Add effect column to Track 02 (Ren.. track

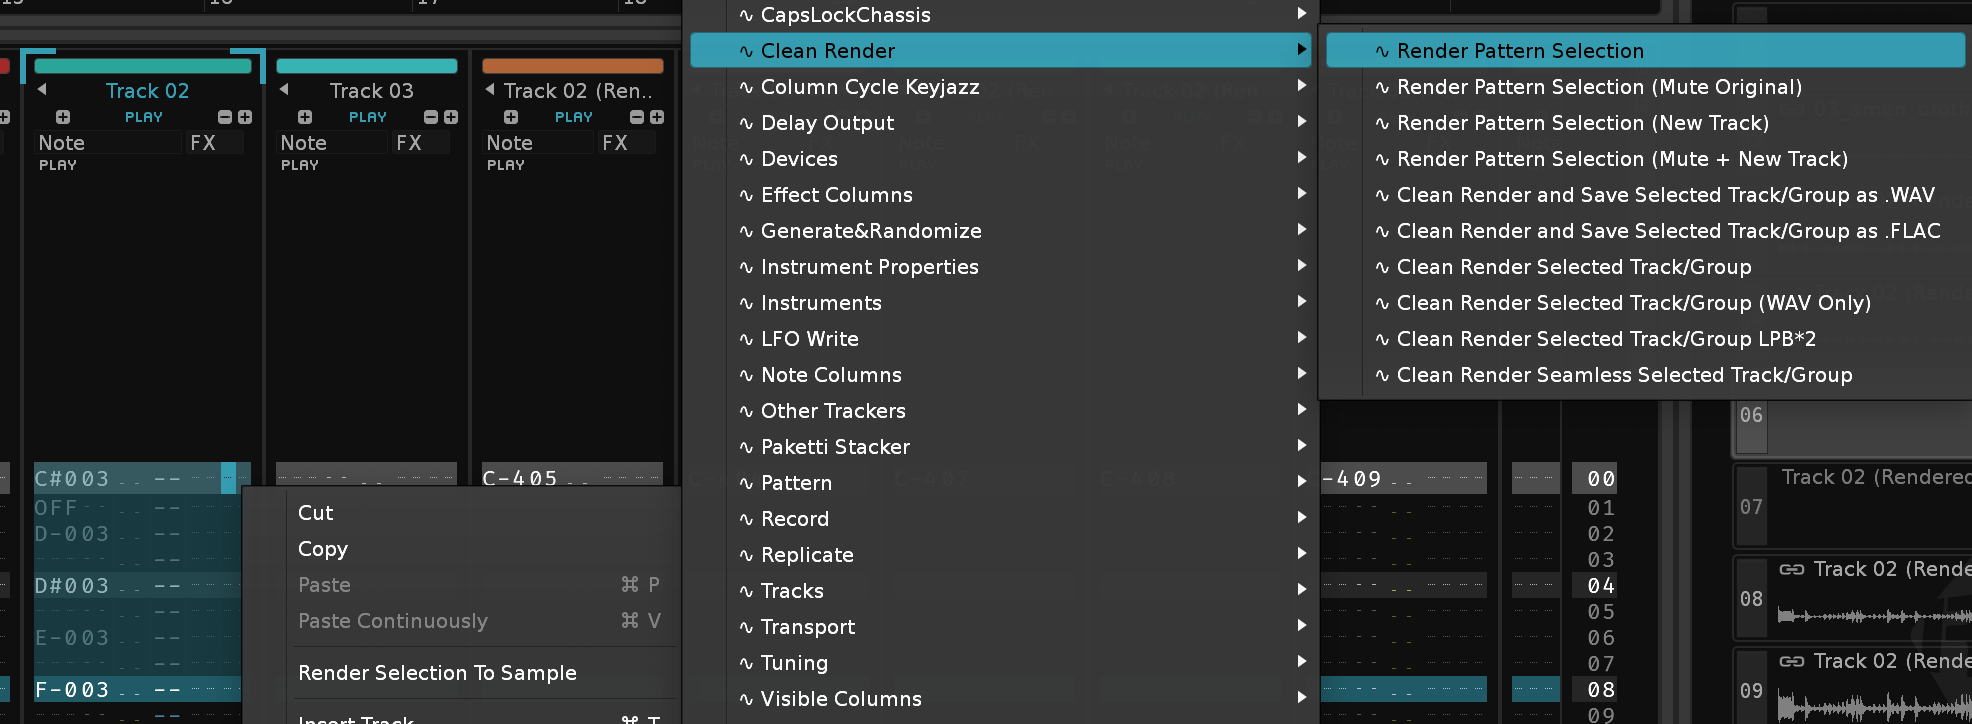(657, 117)
